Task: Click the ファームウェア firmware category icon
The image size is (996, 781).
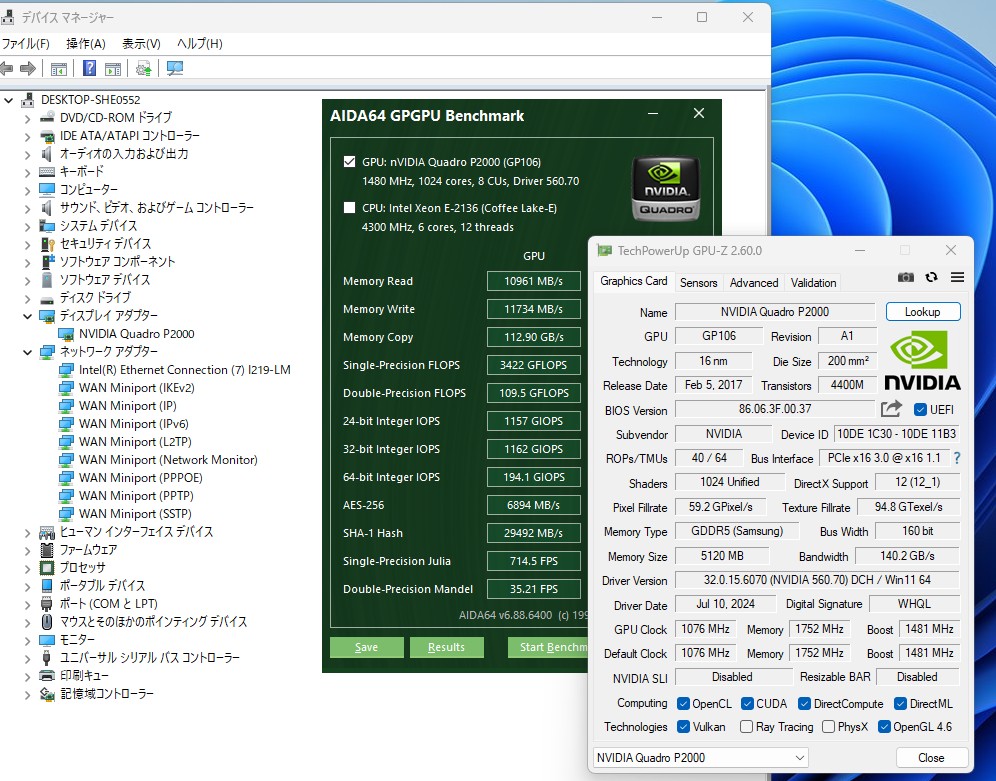Action: 47,550
